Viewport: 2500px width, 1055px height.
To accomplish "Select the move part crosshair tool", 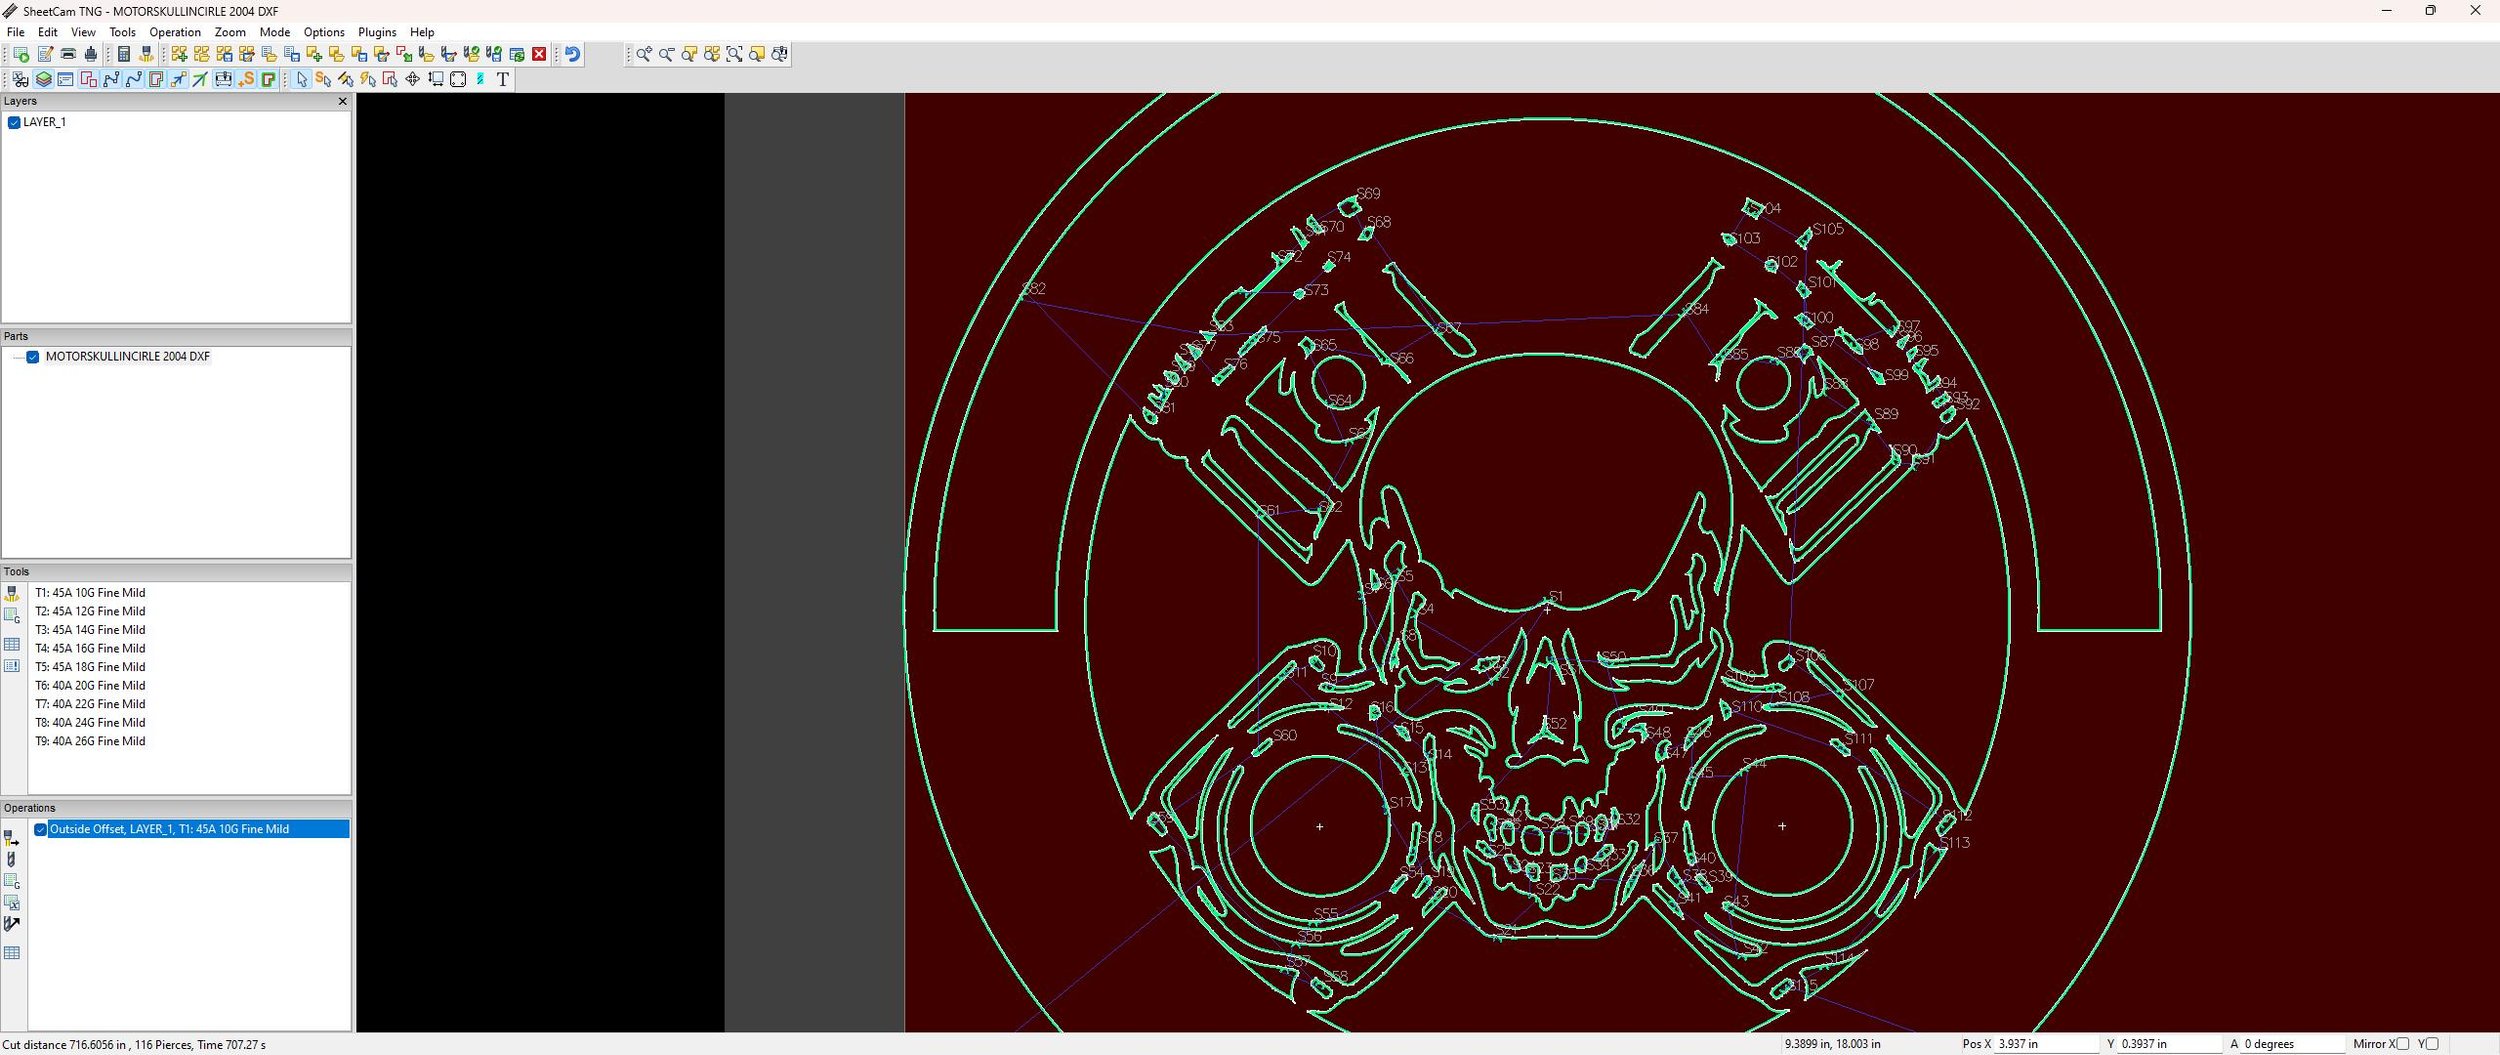I will [412, 79].
